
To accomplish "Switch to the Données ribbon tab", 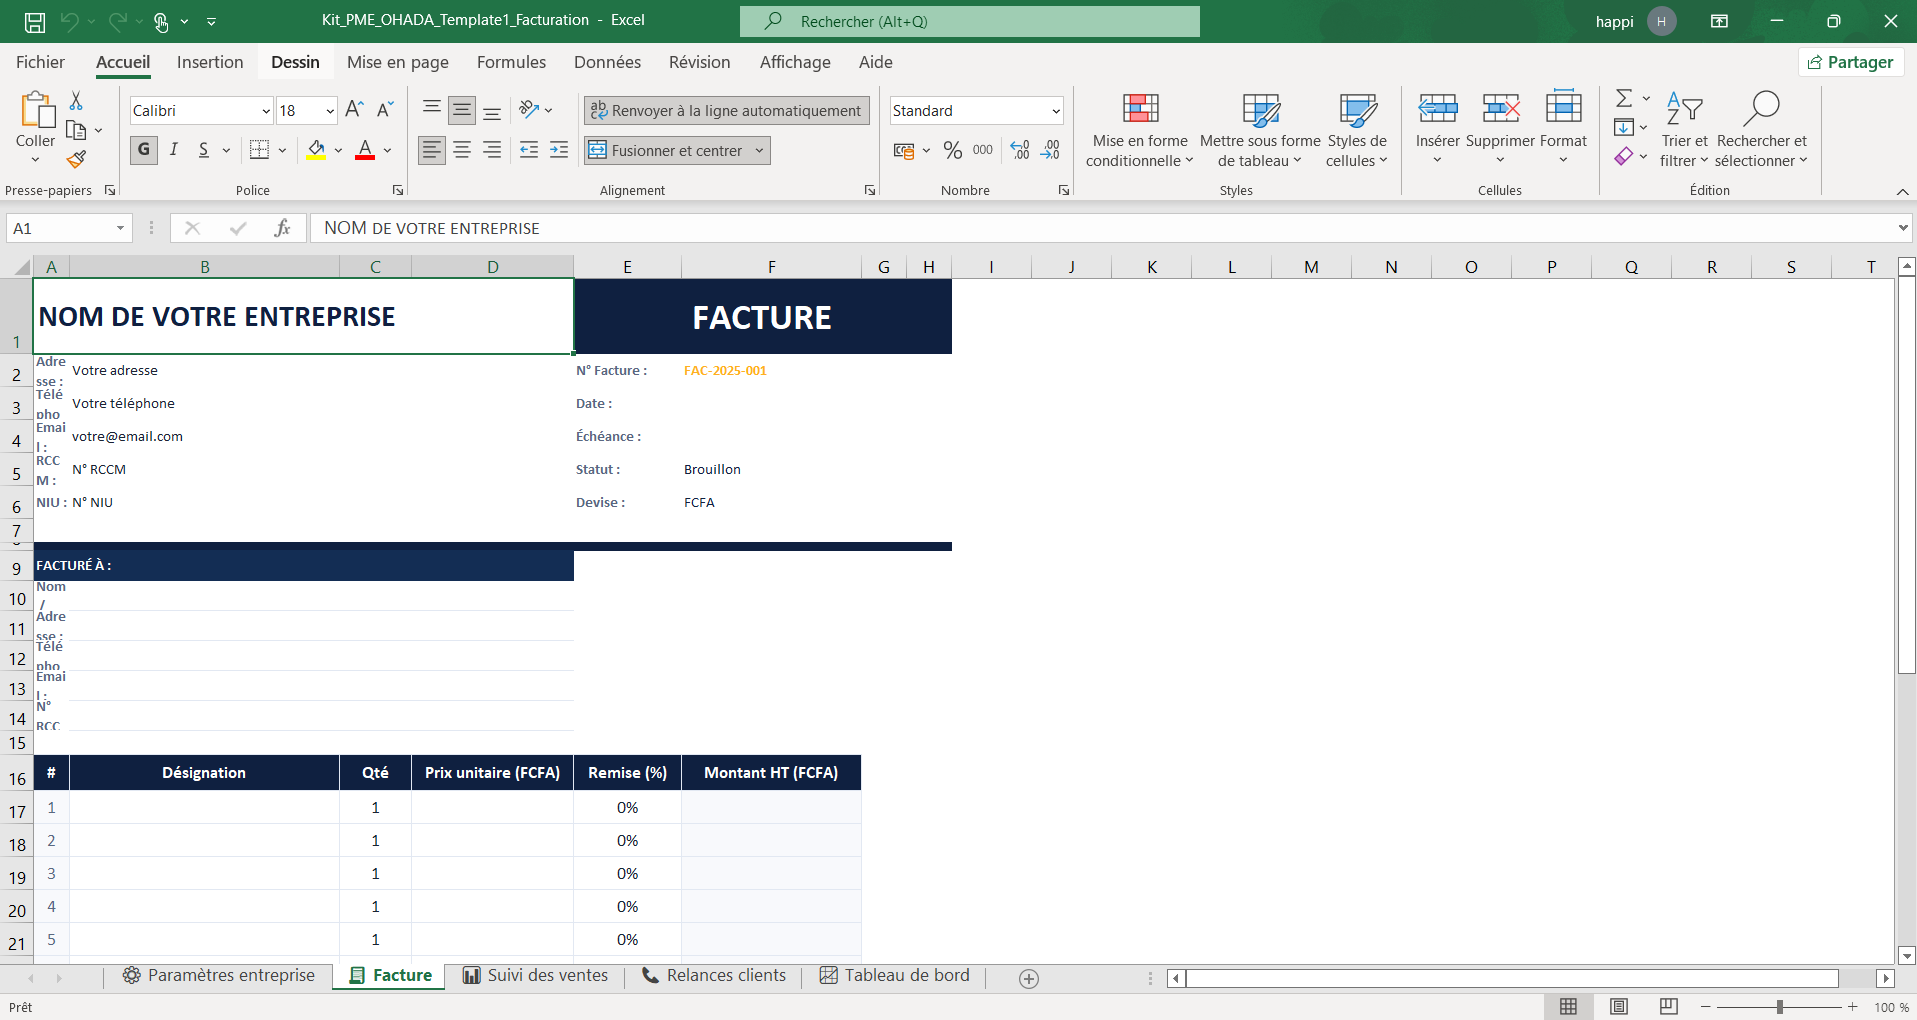I will point(607,62).
